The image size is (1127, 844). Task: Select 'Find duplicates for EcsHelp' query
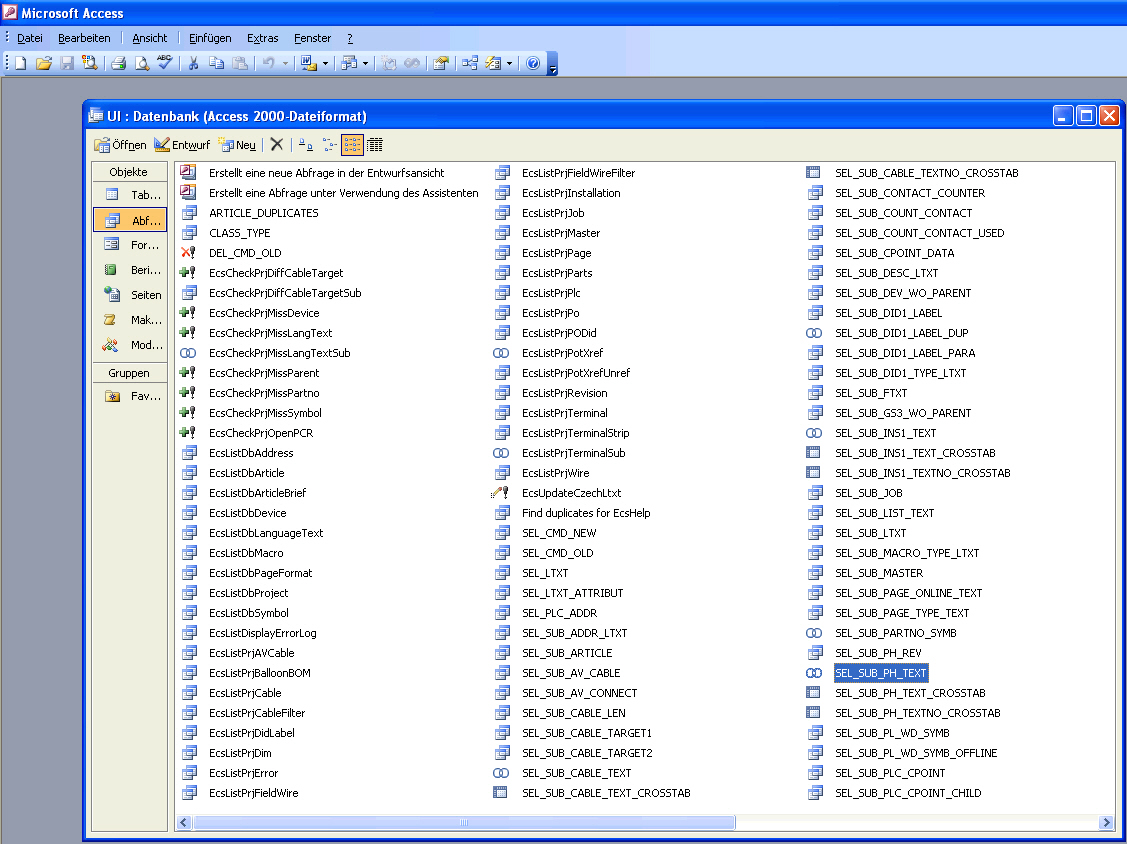point(586,513)
